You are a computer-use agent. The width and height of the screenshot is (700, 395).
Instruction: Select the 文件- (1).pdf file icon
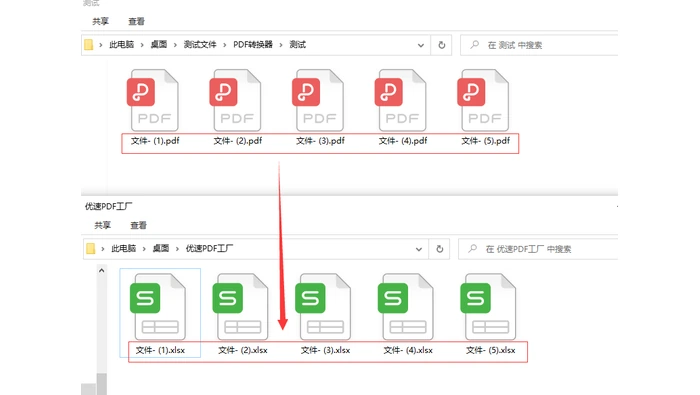[153, 100]
